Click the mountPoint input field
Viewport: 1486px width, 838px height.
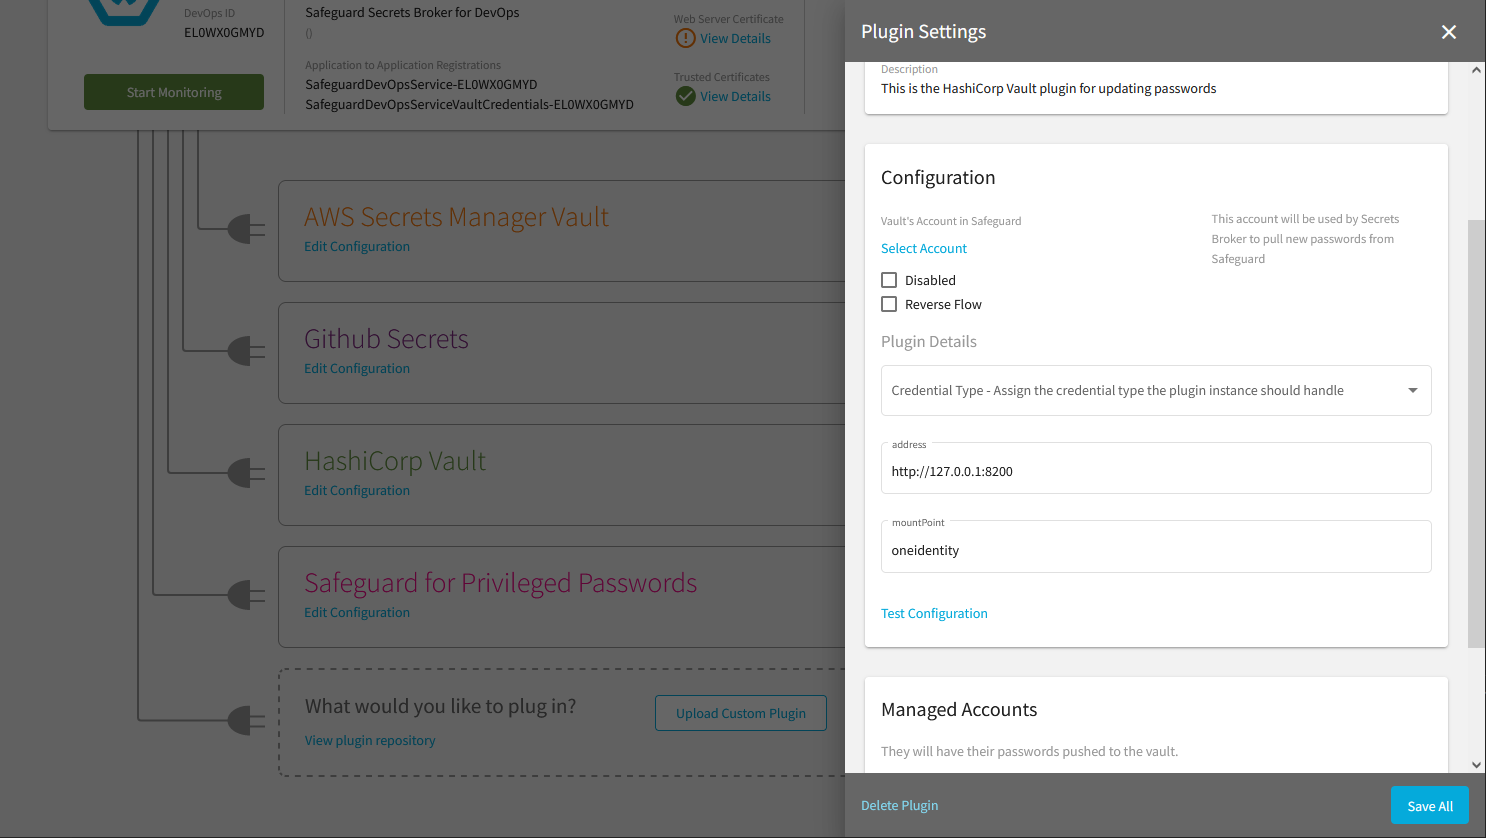[1155, 550]
